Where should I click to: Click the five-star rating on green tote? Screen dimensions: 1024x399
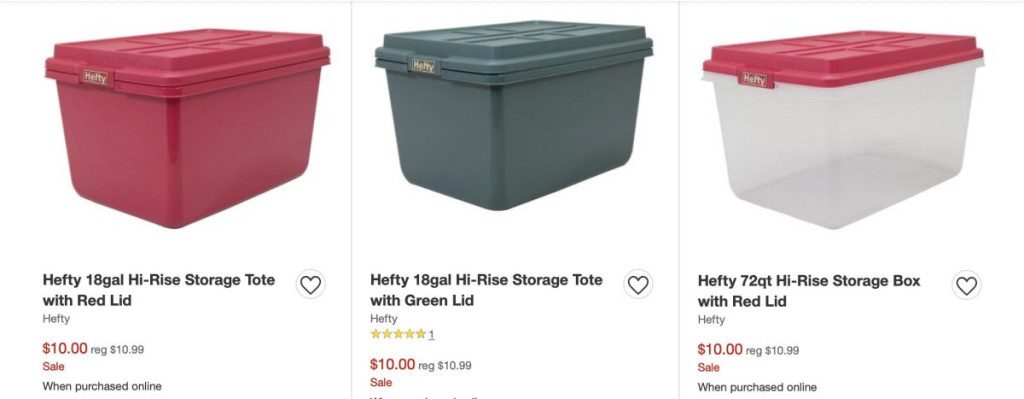398,334
